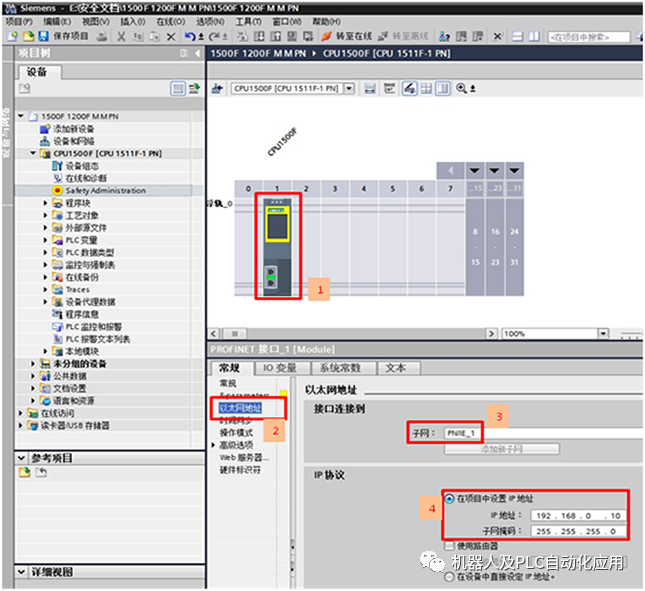Select the CPU module in rack slot 1
645x591 pixels.
coord(278,247)
